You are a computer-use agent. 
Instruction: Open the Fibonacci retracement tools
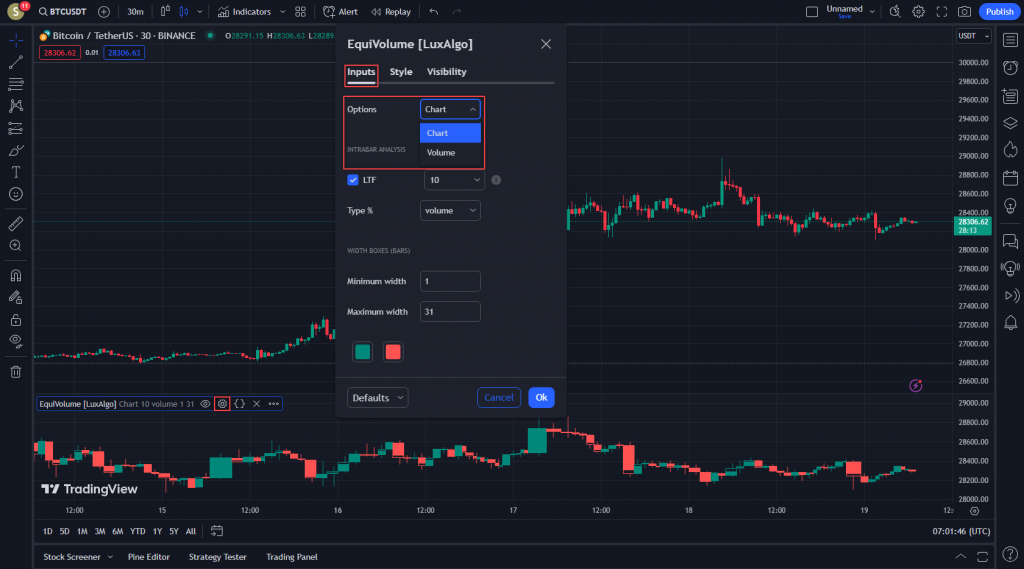[x=16, y=84]
